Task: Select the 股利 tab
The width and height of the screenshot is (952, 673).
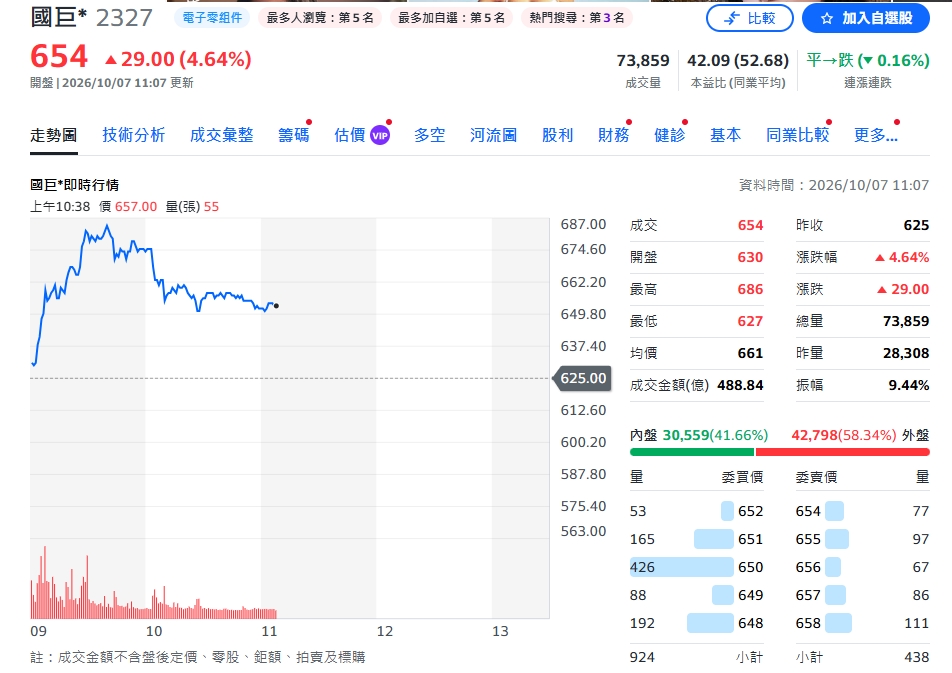Action: tap(557, 135)
